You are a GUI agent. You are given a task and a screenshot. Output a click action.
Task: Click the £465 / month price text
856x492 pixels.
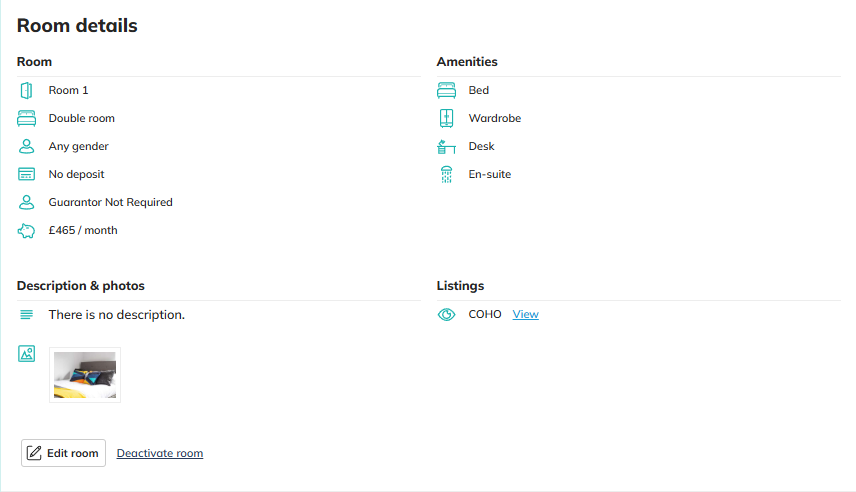pyautogui.click(x=83, y=230)
